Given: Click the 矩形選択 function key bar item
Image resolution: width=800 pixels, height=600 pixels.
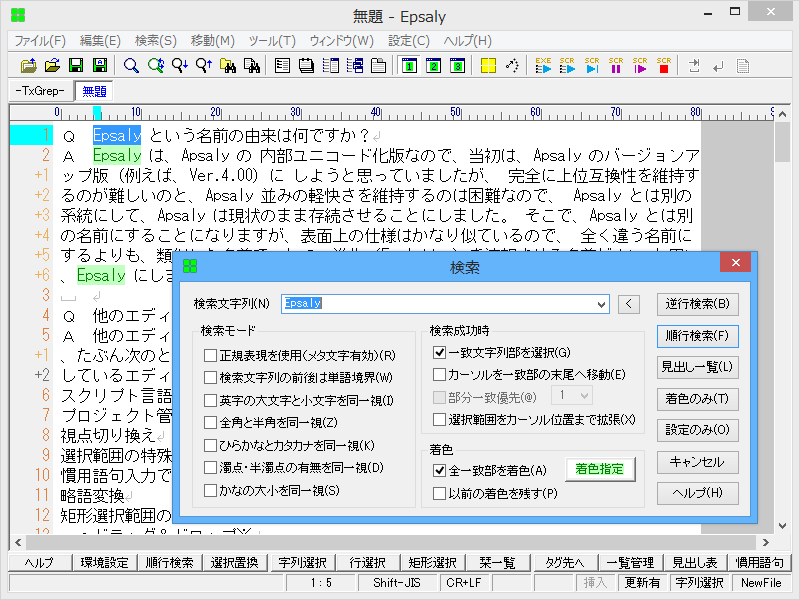Looking at the screenshot, I should [x=432, y=562].
